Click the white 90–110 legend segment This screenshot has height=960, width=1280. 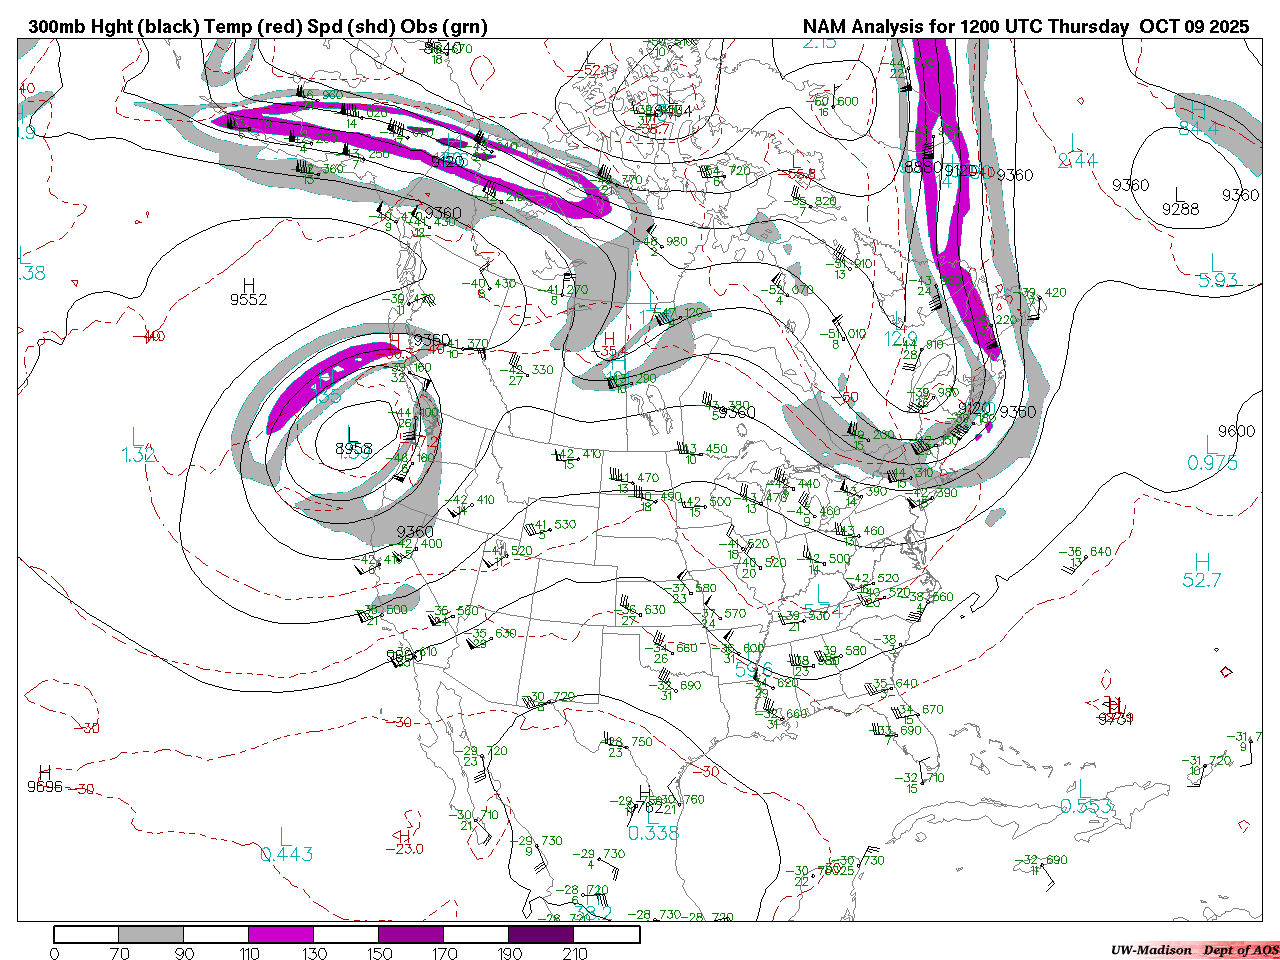[x=216, y=934]
